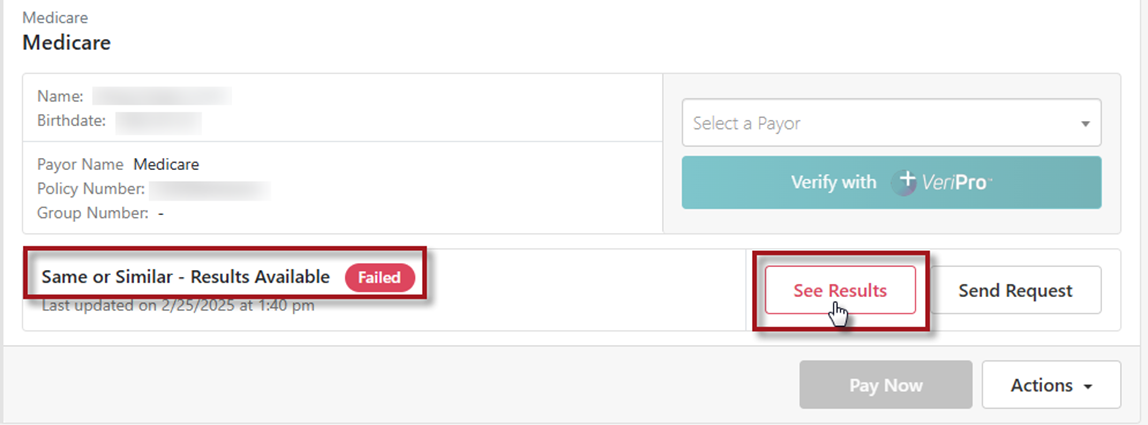1148x425 pixels.
Task: Click the Payor dropdown arrow
Action: (1085, 124)
